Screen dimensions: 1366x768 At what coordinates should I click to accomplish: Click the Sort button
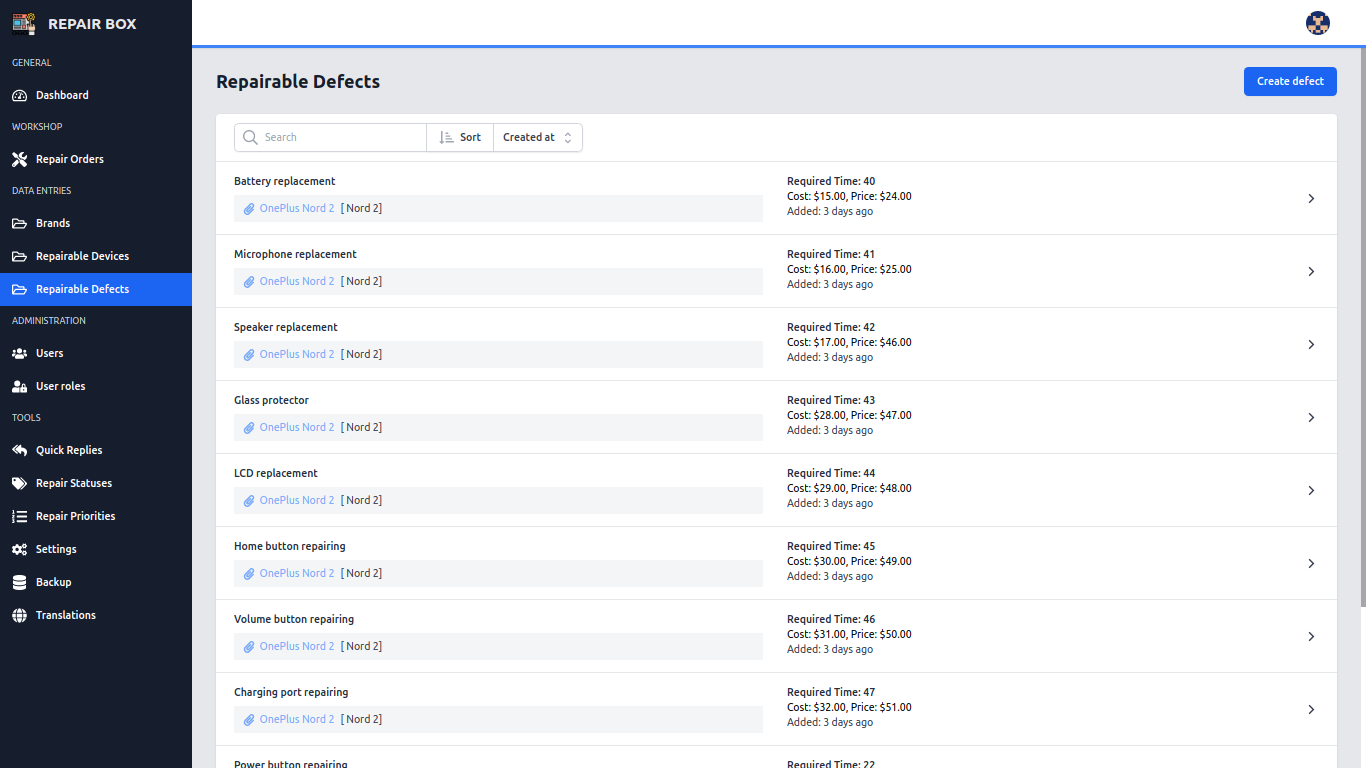[460, 137]
